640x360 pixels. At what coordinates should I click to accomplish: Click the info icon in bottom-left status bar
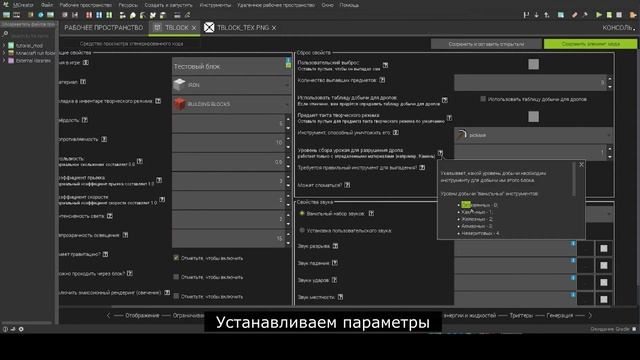(5, 329)
